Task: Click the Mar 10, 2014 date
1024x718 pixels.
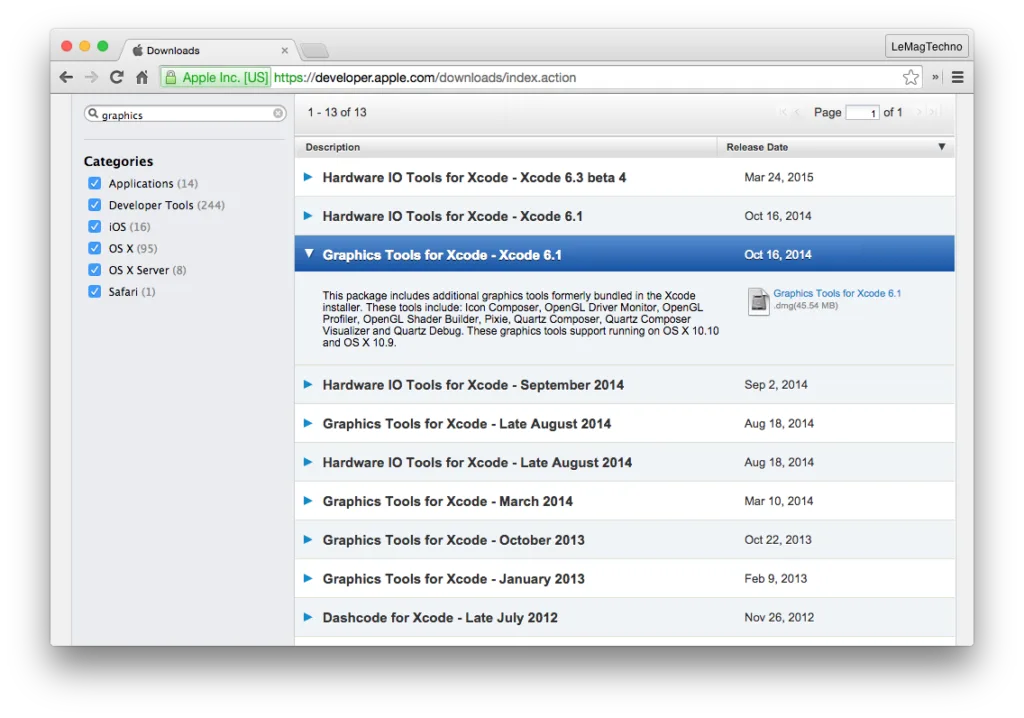Action: point(778,500)
